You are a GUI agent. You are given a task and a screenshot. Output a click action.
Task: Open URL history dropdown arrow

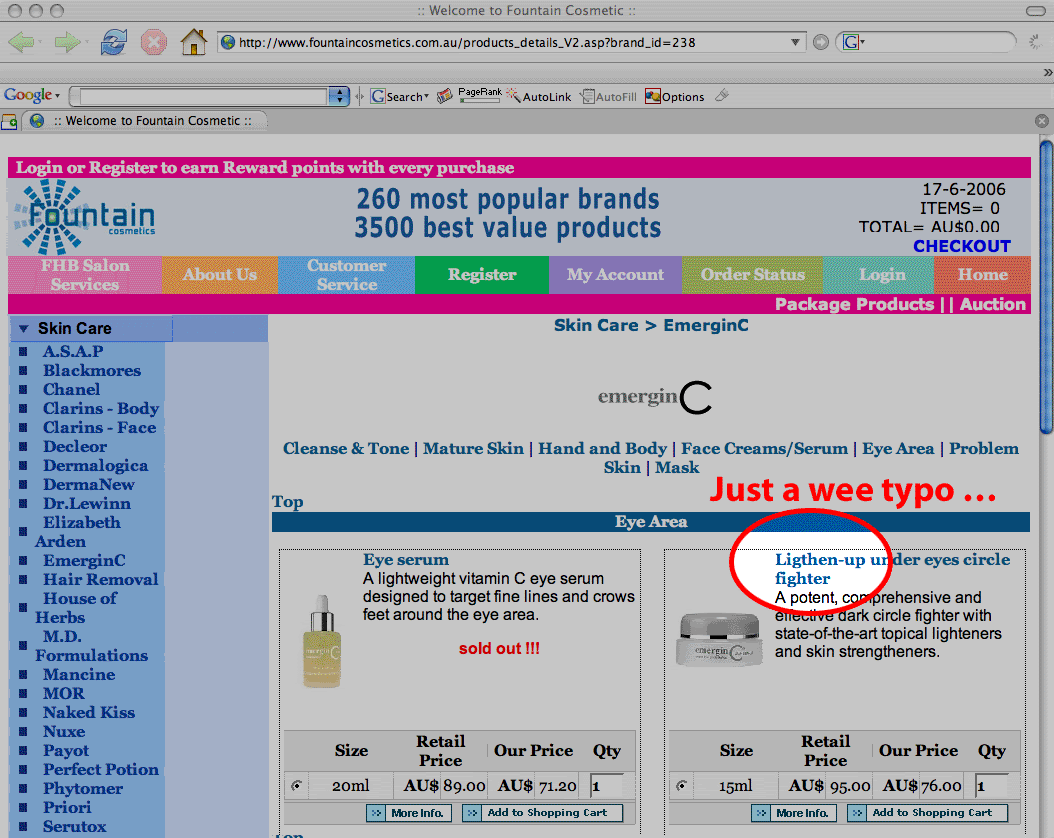click(x=795, y=42)
